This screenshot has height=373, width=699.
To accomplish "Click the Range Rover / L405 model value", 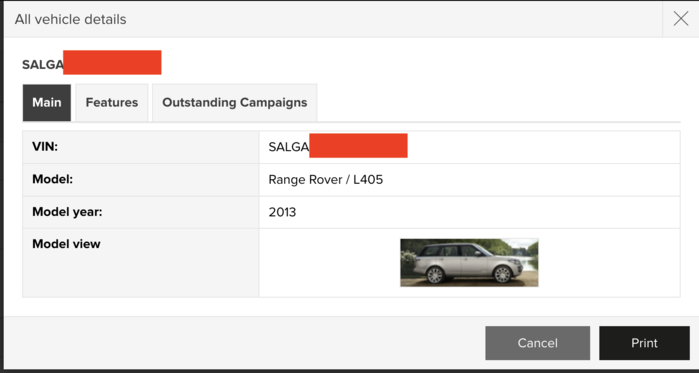I will point(325,180).
